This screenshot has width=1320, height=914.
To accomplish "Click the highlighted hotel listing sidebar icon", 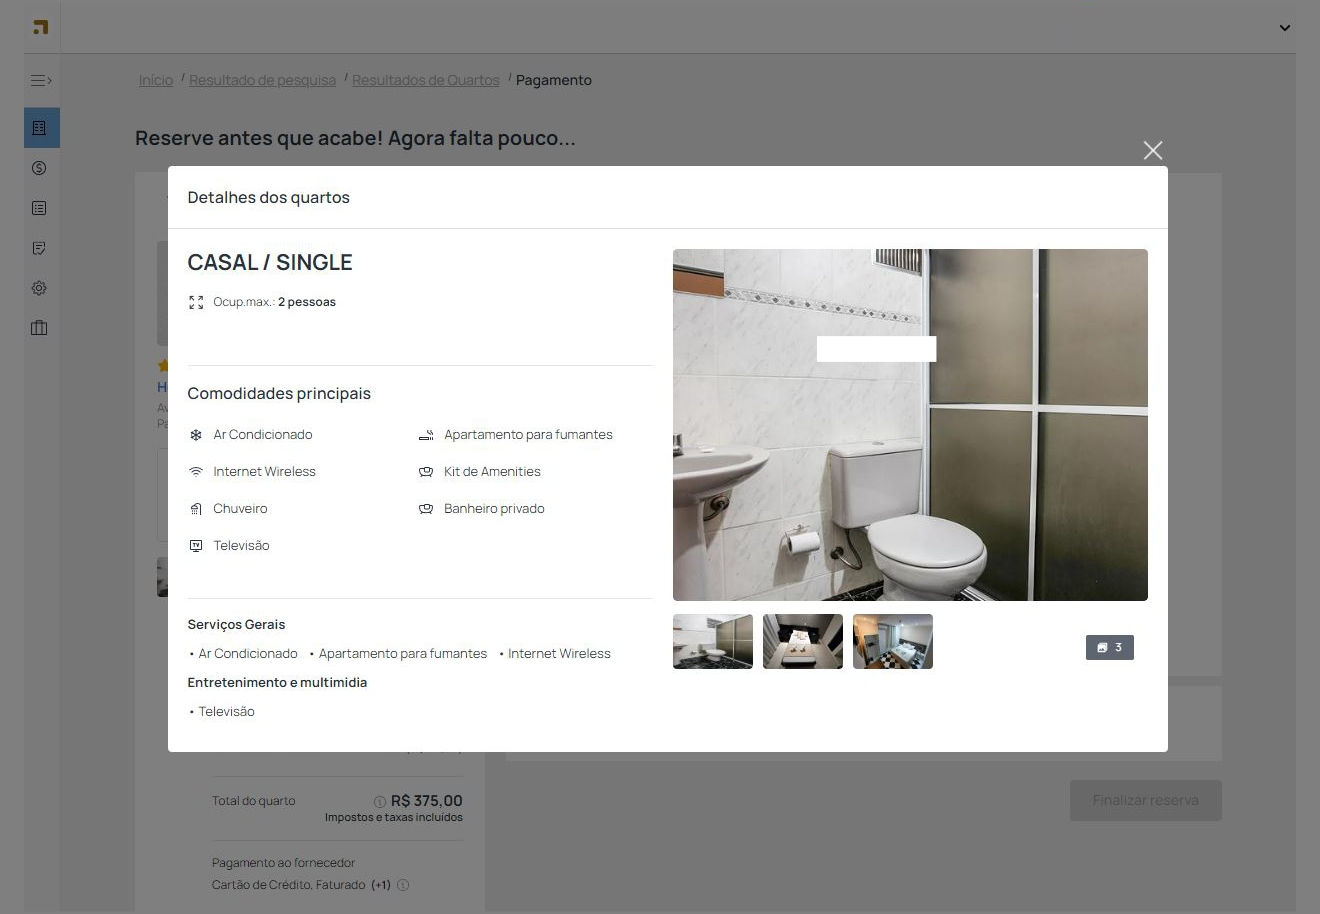I will pos(40,128).
